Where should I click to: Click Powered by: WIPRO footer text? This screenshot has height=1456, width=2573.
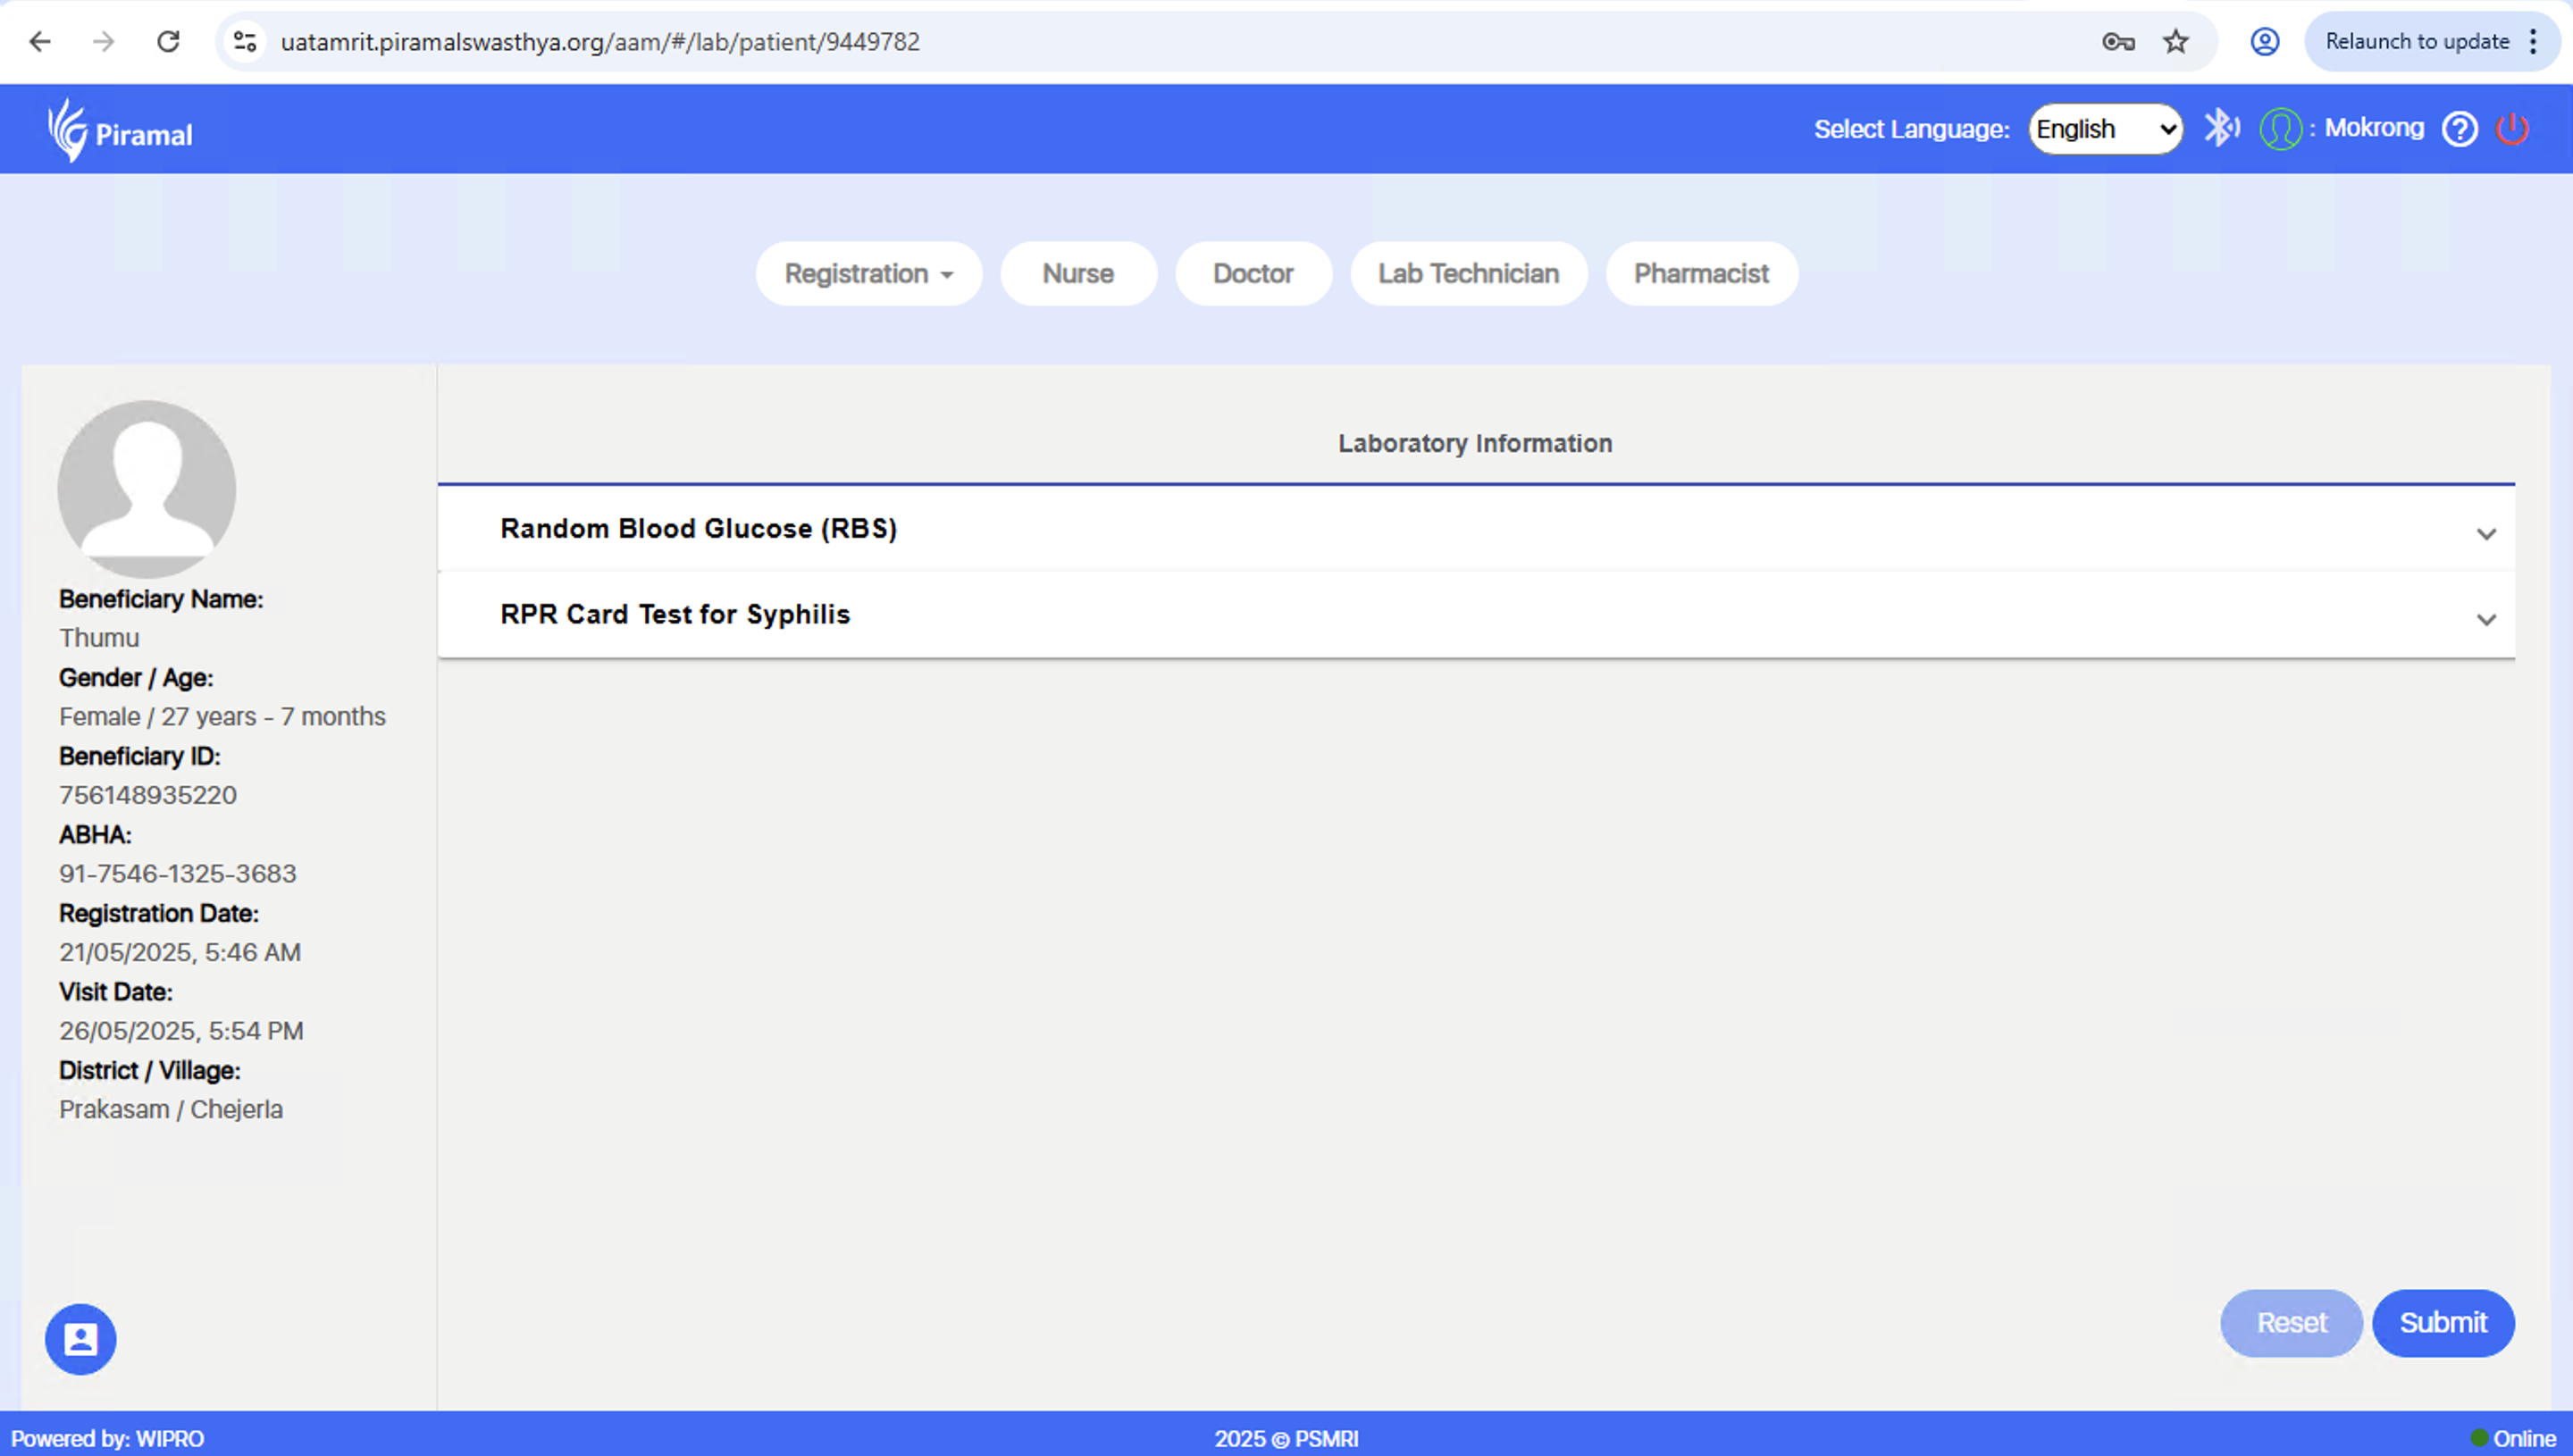[x=108, y=1439]
